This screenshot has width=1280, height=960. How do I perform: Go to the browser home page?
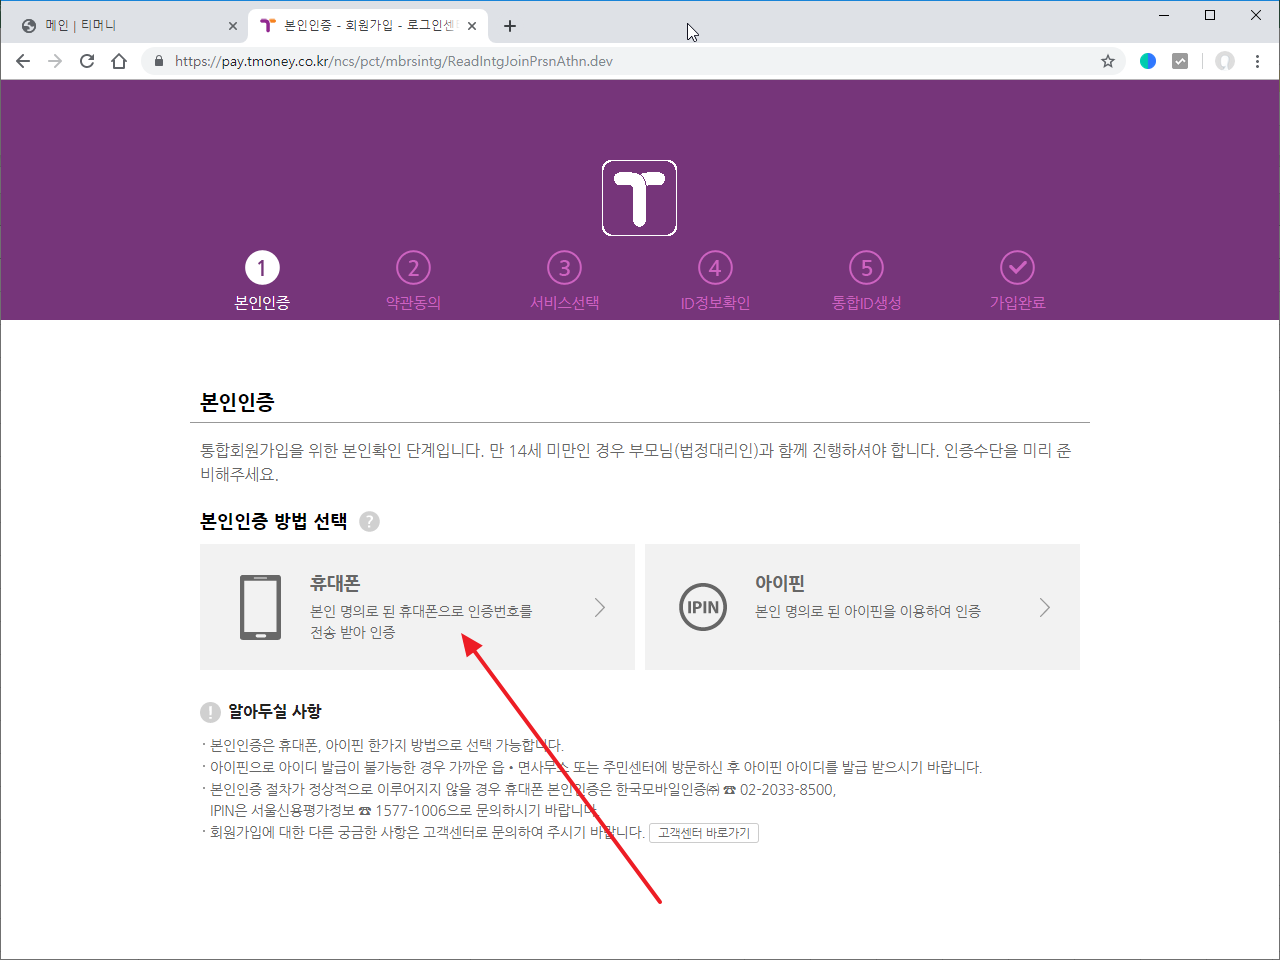119,61
